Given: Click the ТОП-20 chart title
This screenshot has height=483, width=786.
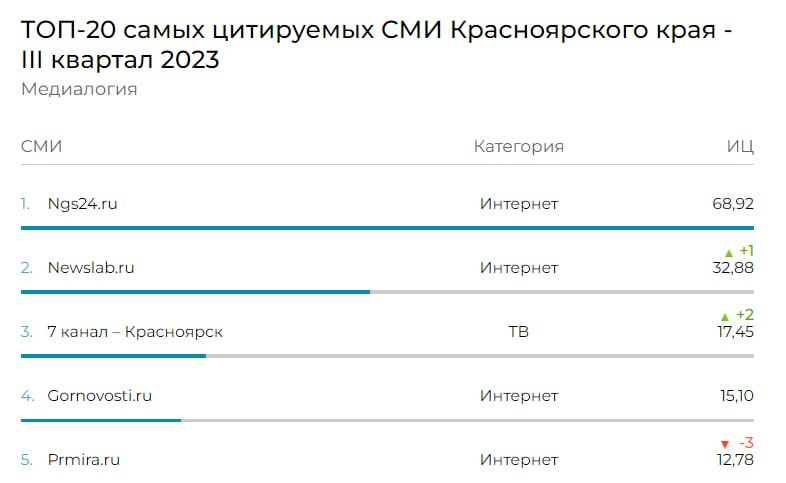Looking at the screenshot, I should 376,45.
